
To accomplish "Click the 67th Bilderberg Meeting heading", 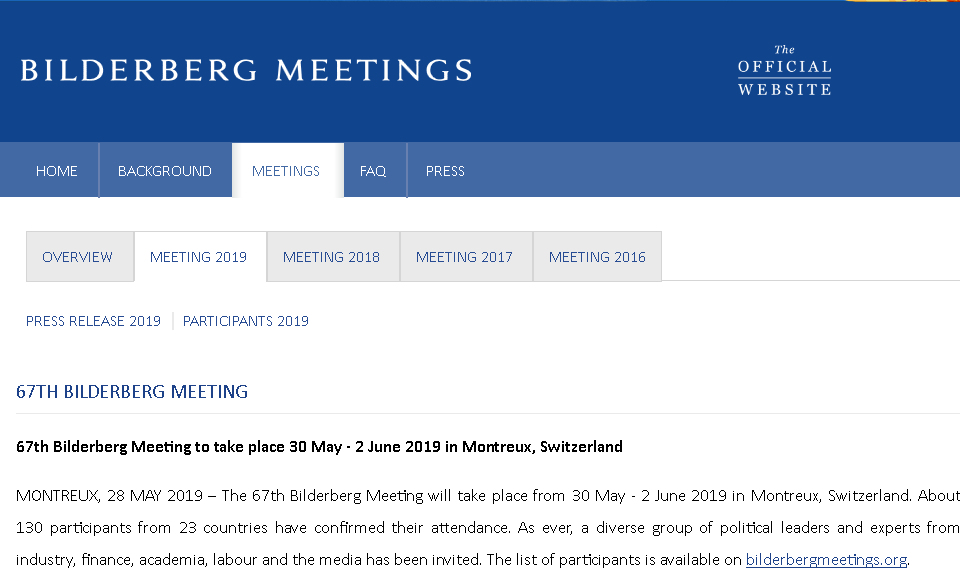I will point(132,392).
